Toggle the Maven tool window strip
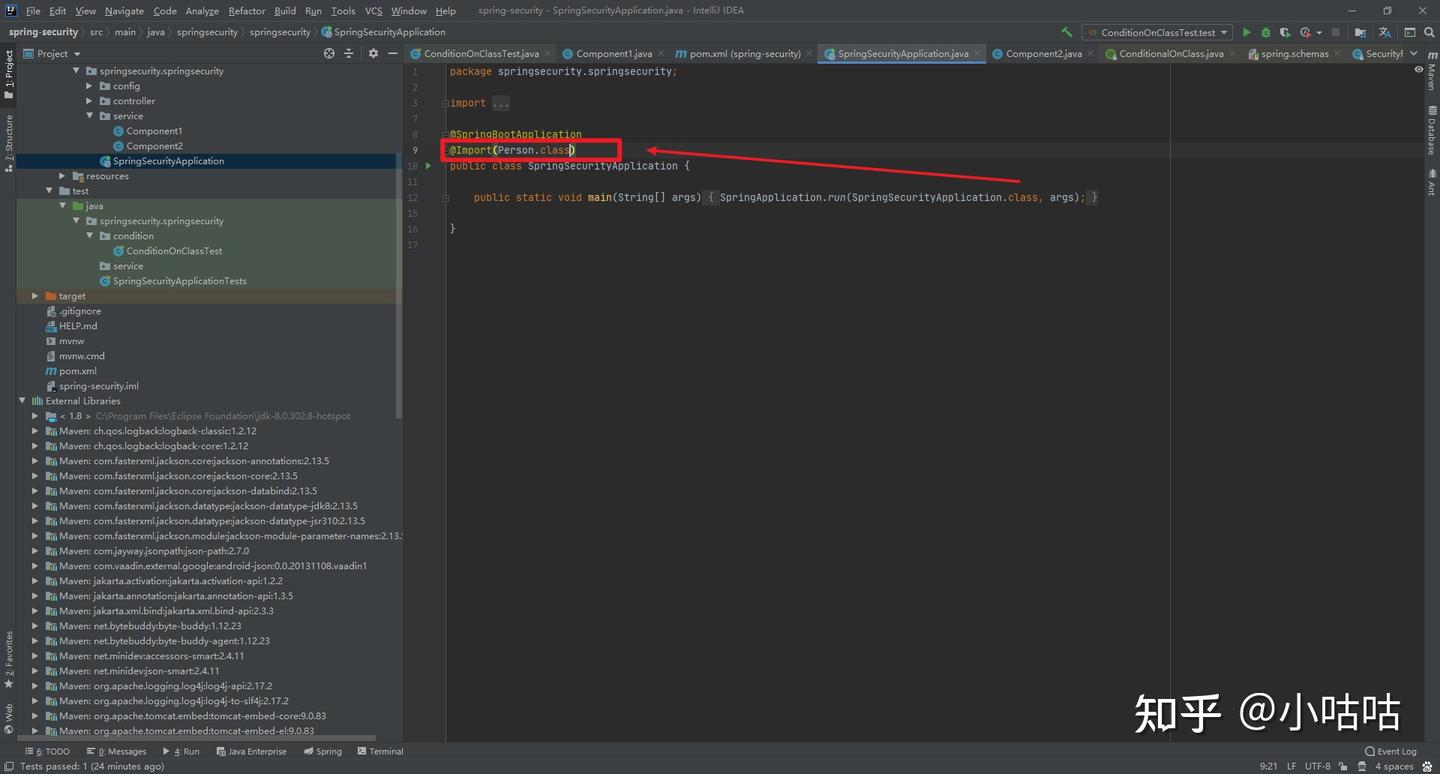Viewport: 1440px width, 774px height. [x=1431, y=72]
